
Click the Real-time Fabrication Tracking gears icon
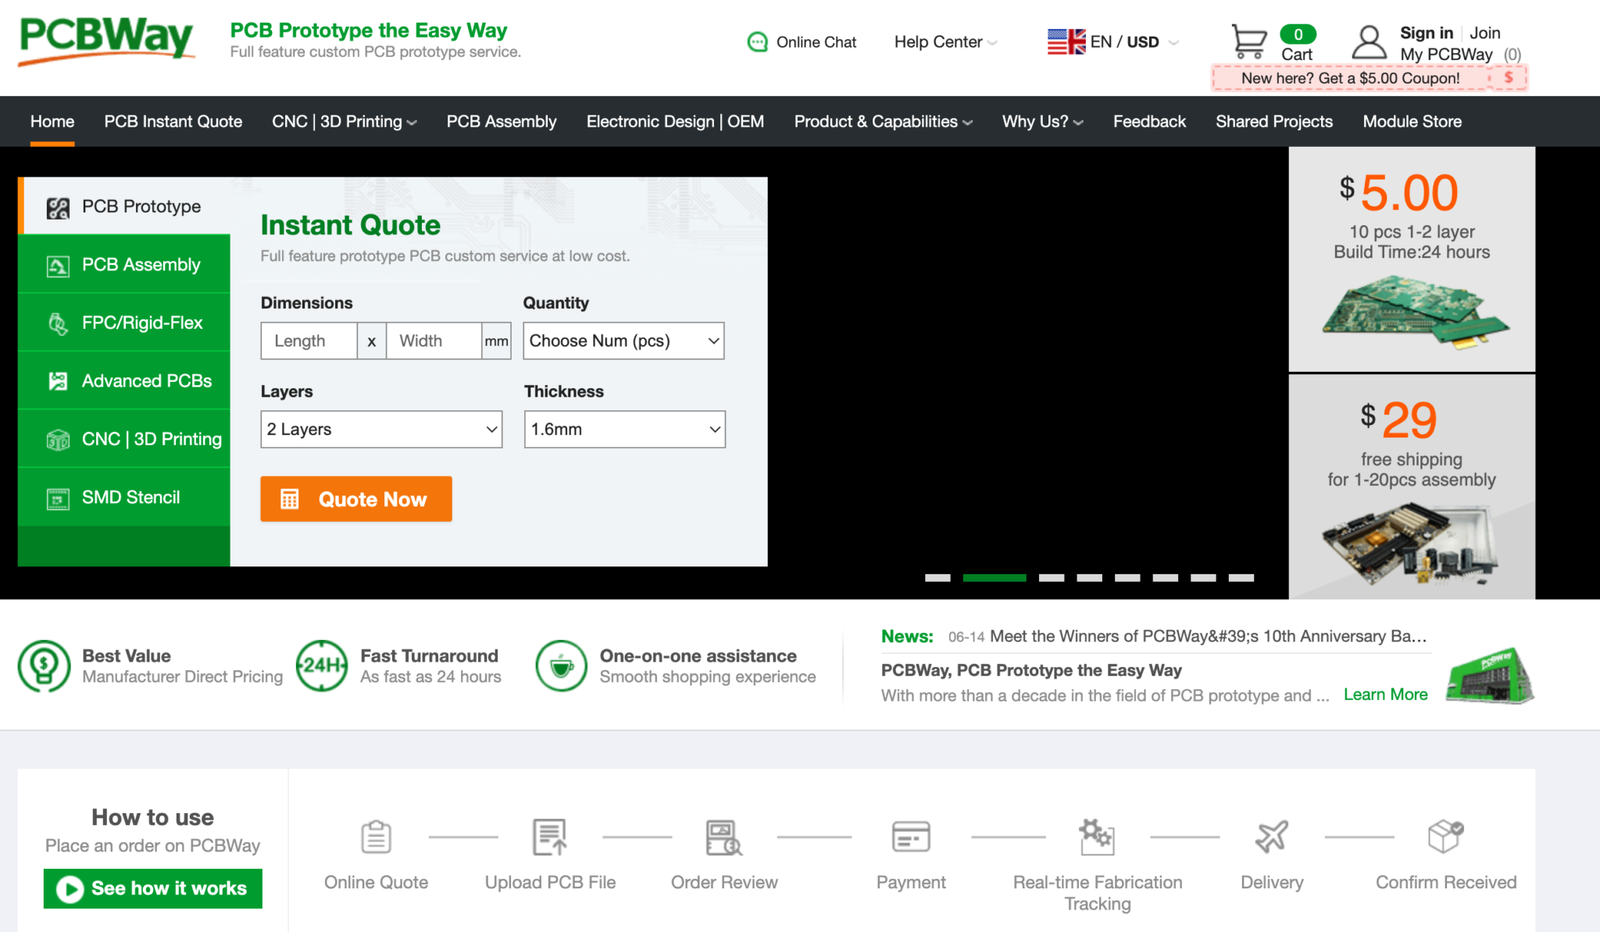click(x=1096, y=837)
